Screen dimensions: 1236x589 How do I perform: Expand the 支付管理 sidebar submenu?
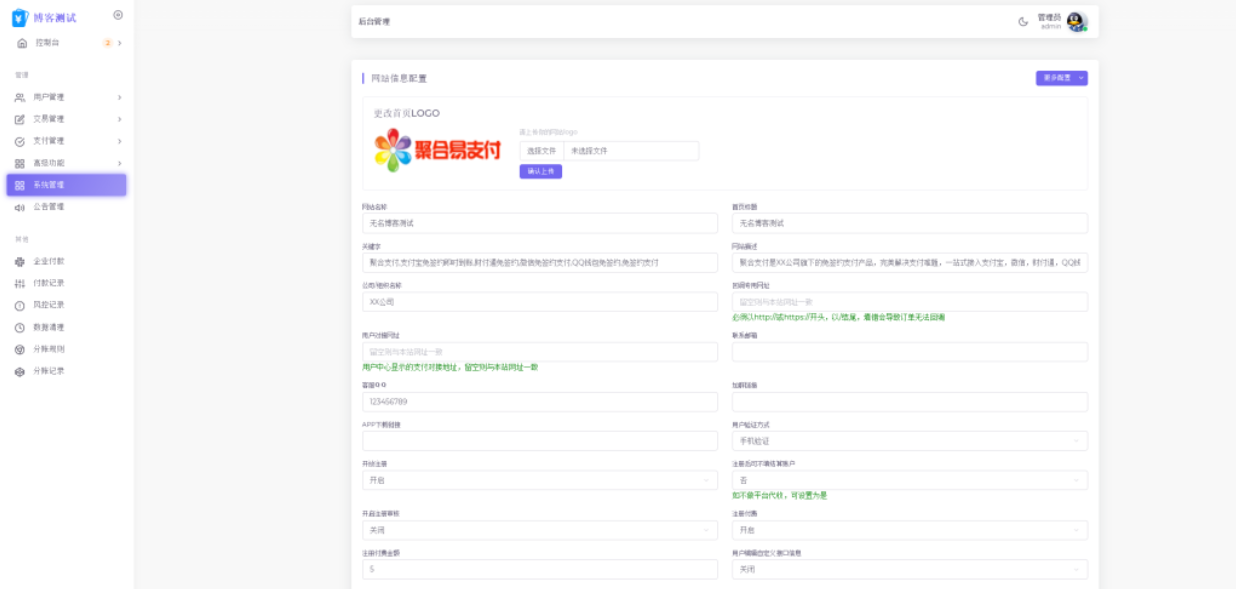119,141
